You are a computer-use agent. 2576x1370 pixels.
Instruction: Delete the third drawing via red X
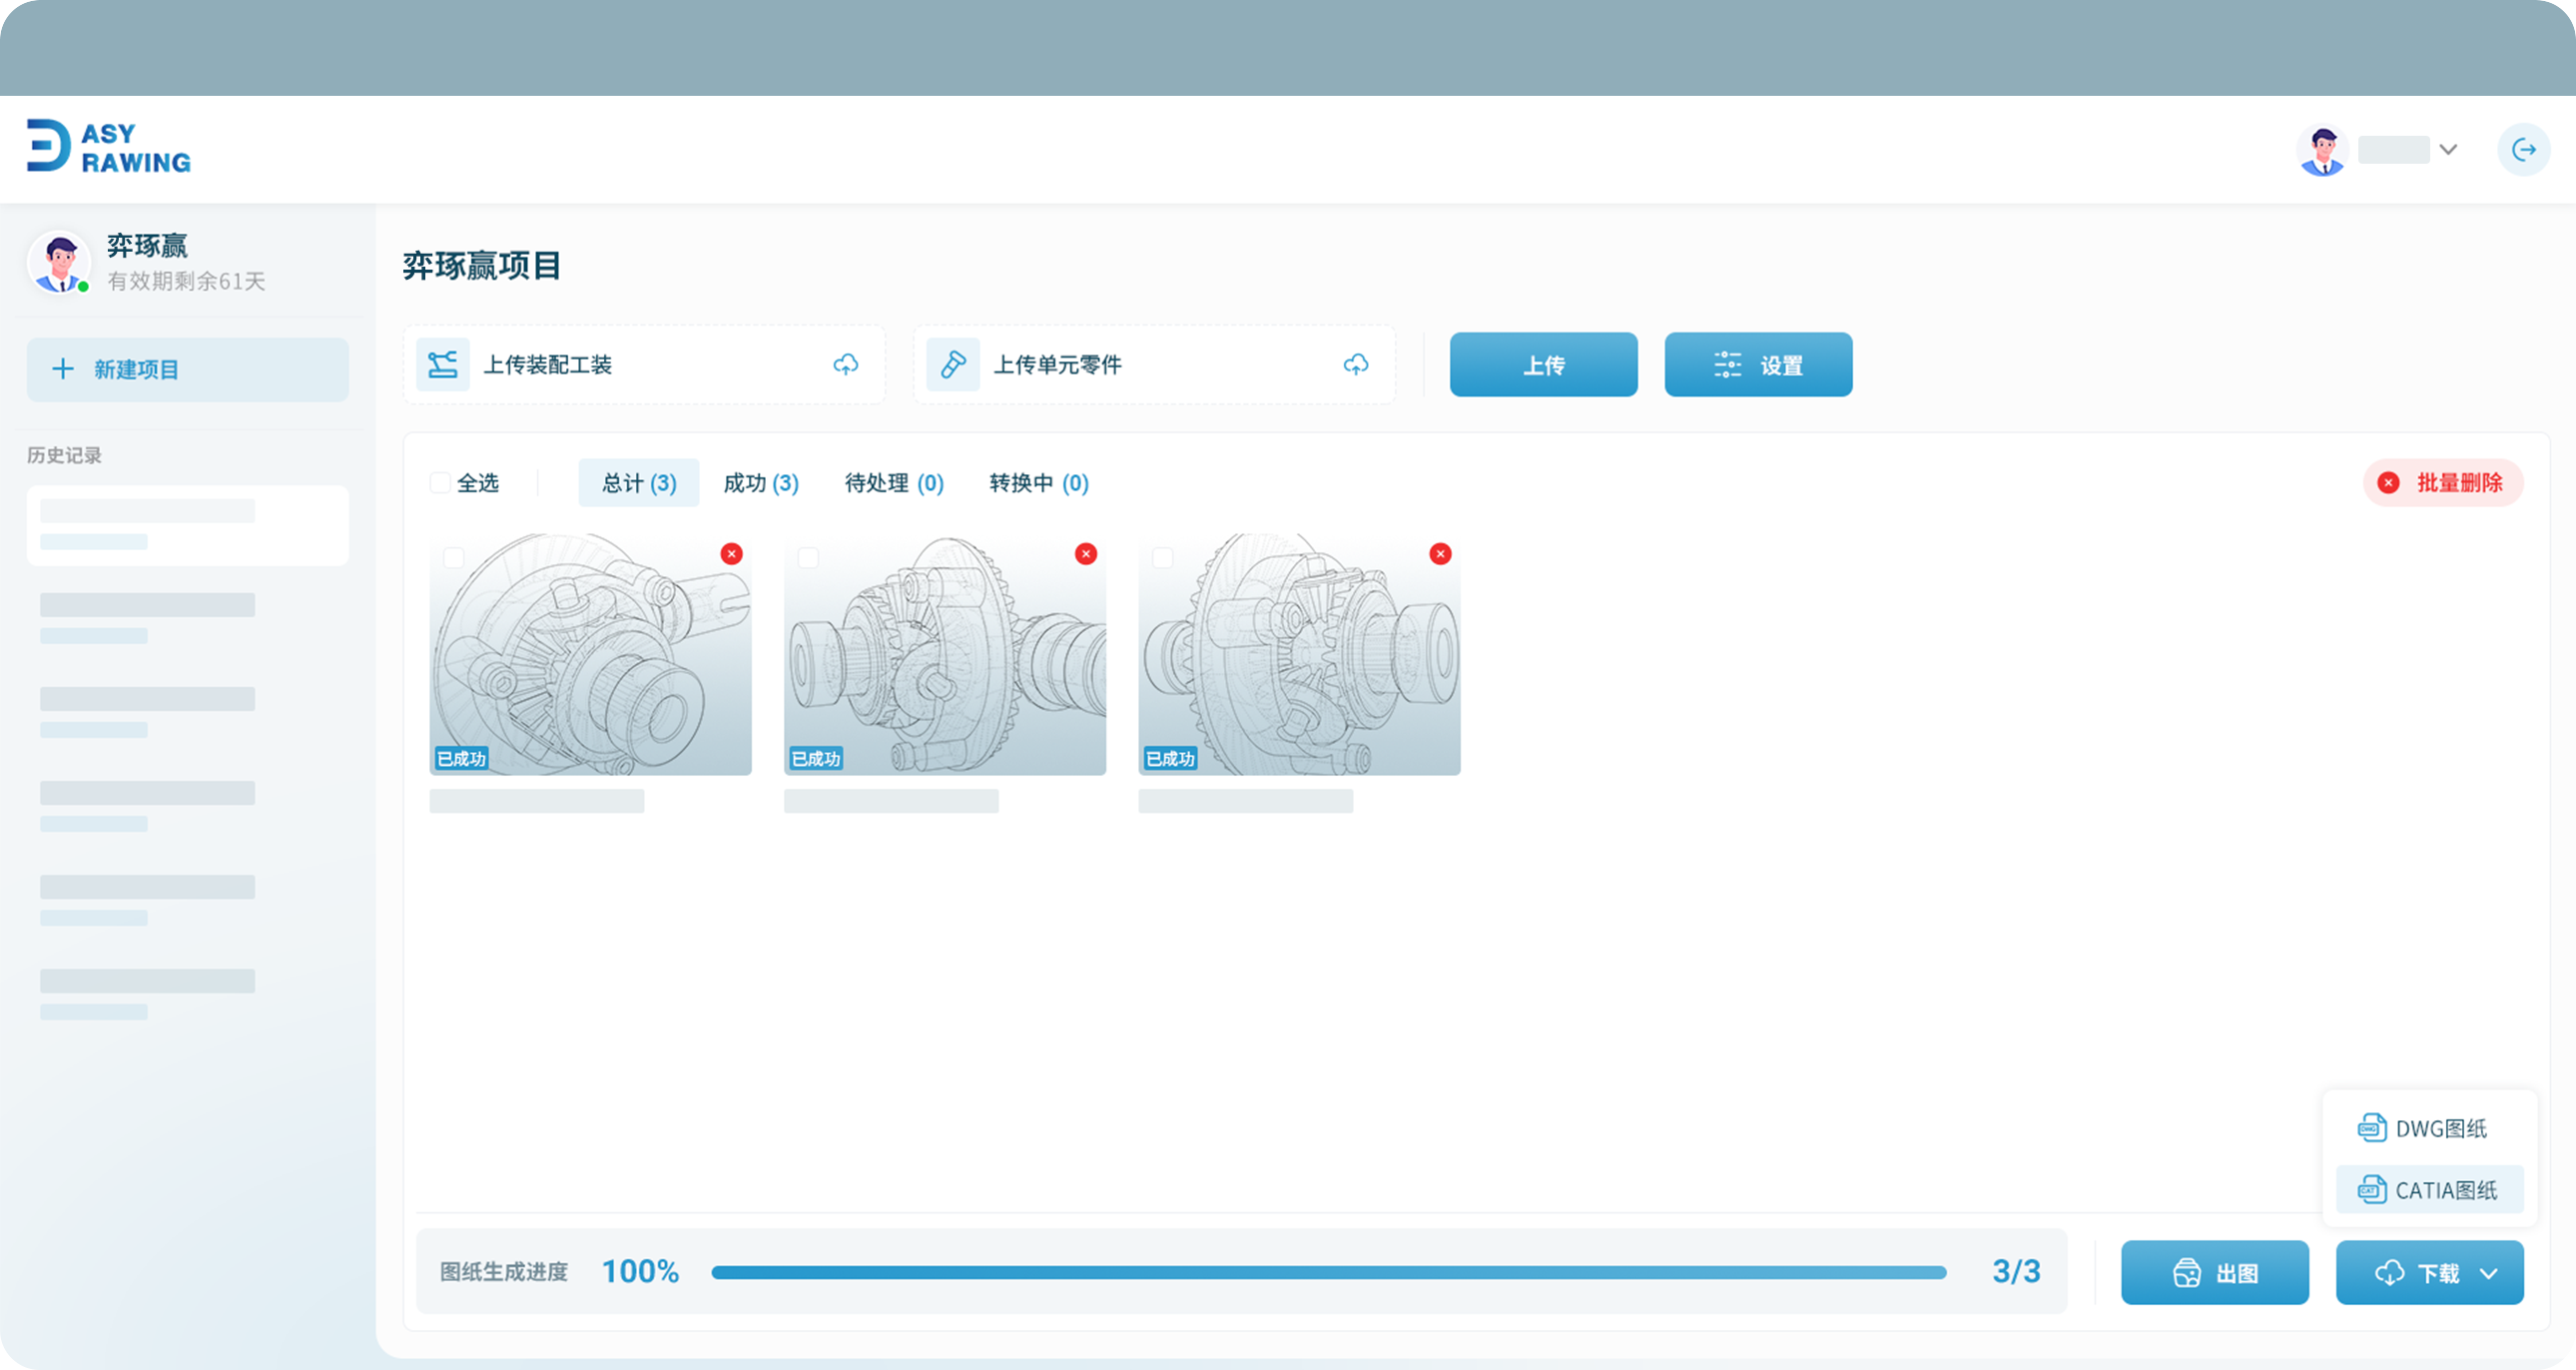[1440, 554]
